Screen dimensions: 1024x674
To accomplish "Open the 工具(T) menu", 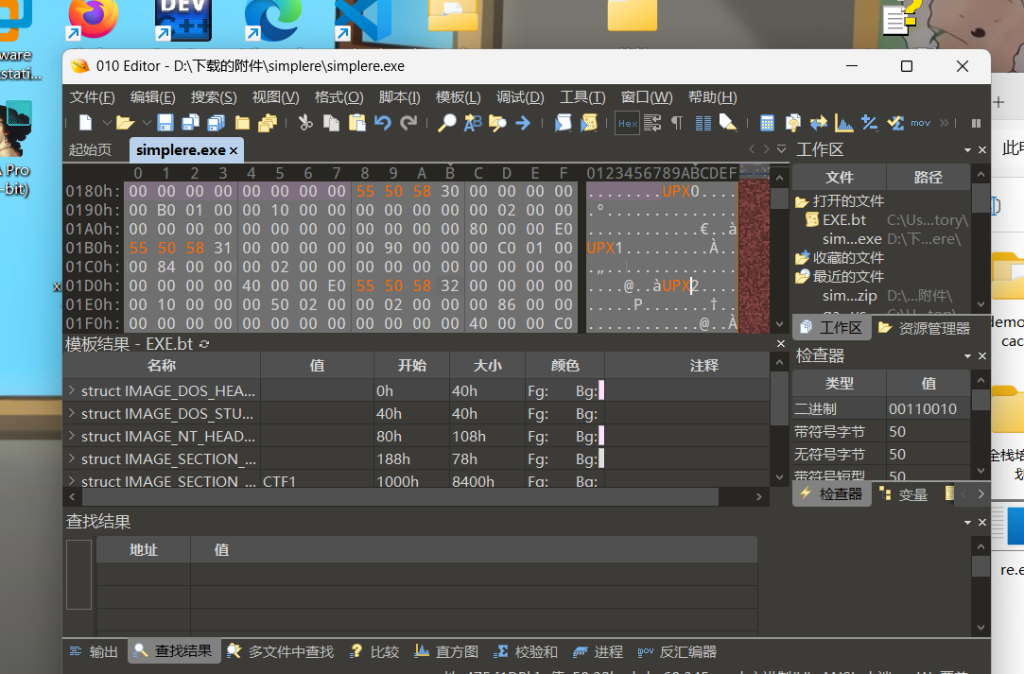I will tap(583, 97).
